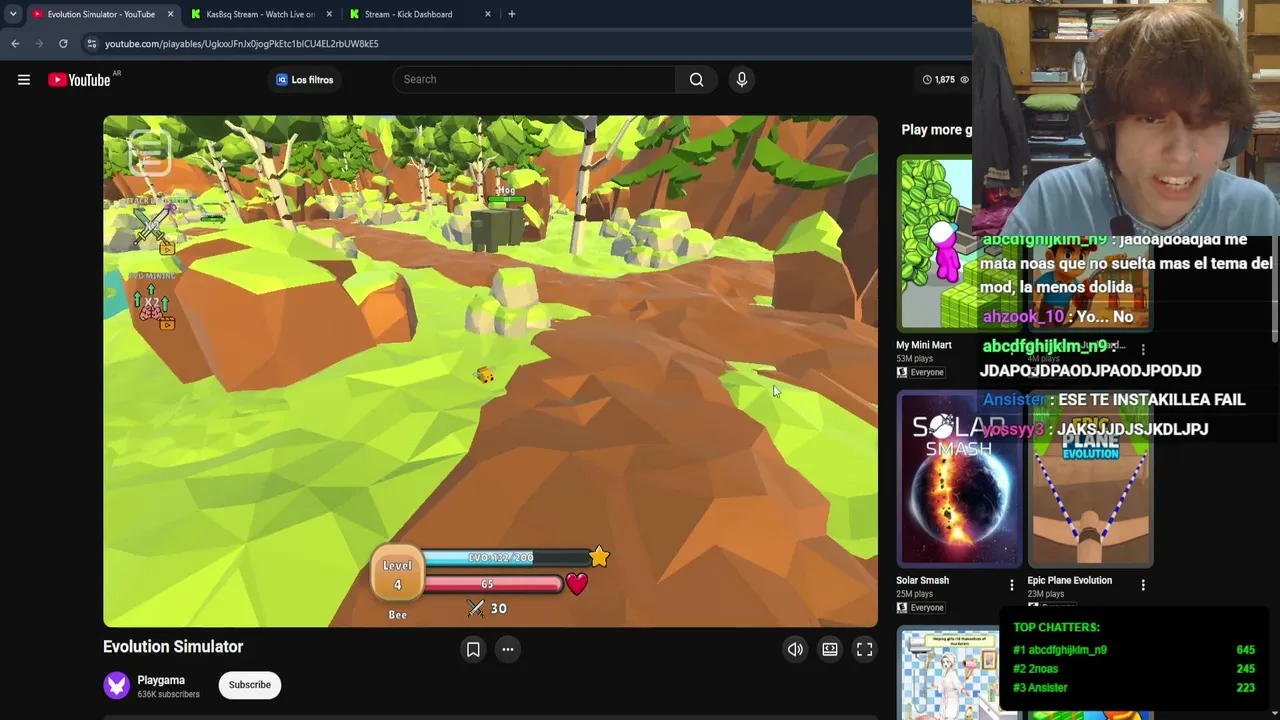This screenshot has height=720, width=1280.
Task: Click the search magnifier button
Action: coord(696,80)
